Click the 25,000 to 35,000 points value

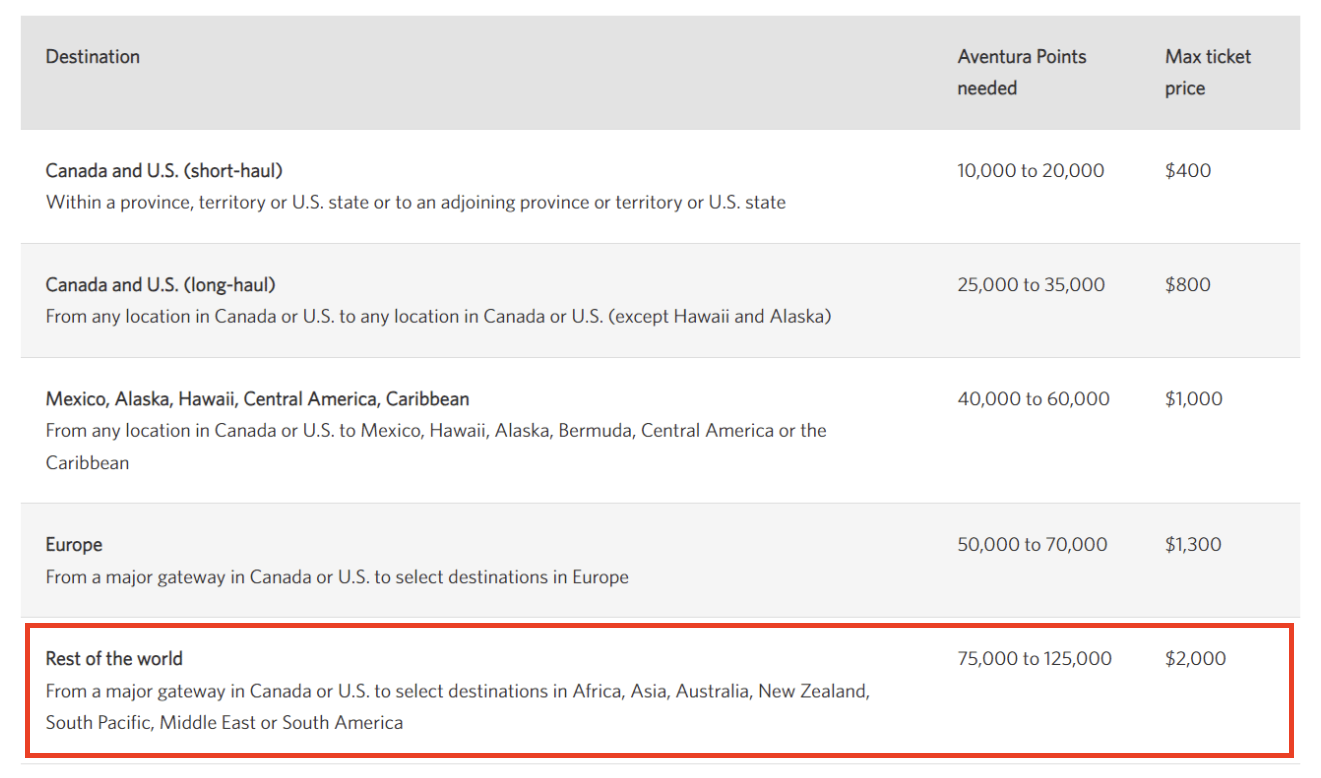point(1030,285)
